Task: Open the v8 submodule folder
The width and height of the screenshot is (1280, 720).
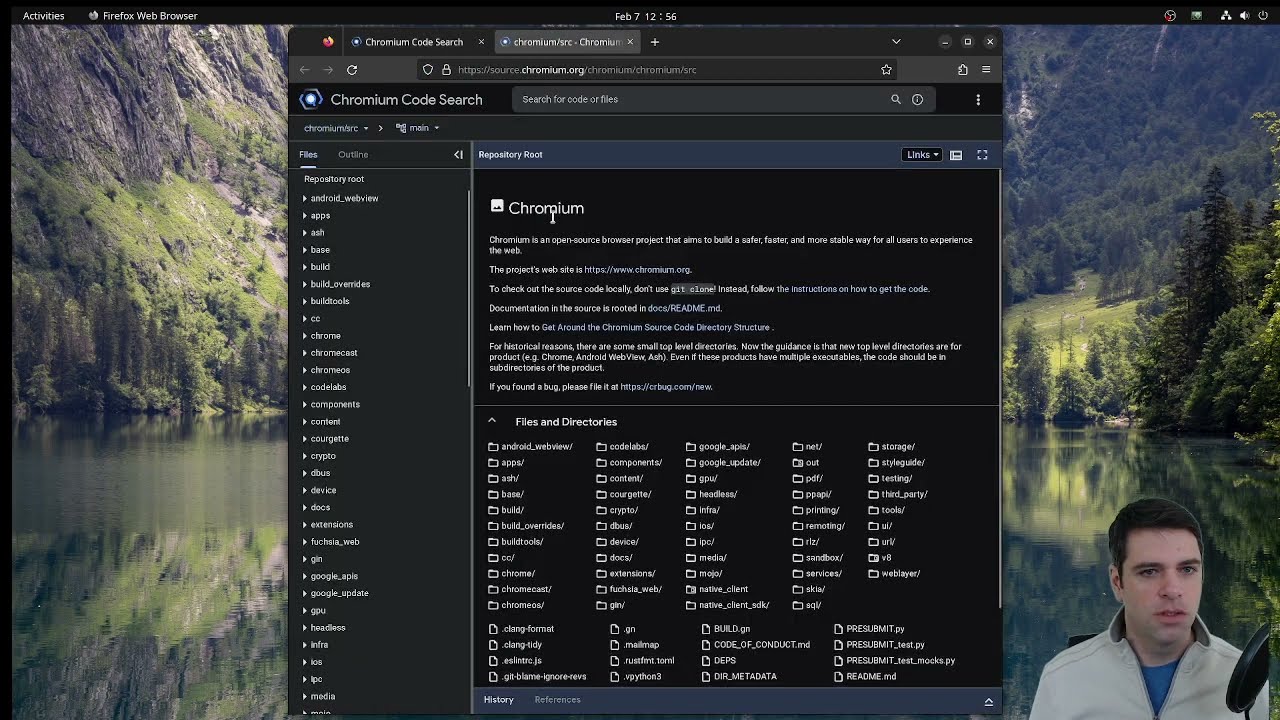Action: [879, 558]
